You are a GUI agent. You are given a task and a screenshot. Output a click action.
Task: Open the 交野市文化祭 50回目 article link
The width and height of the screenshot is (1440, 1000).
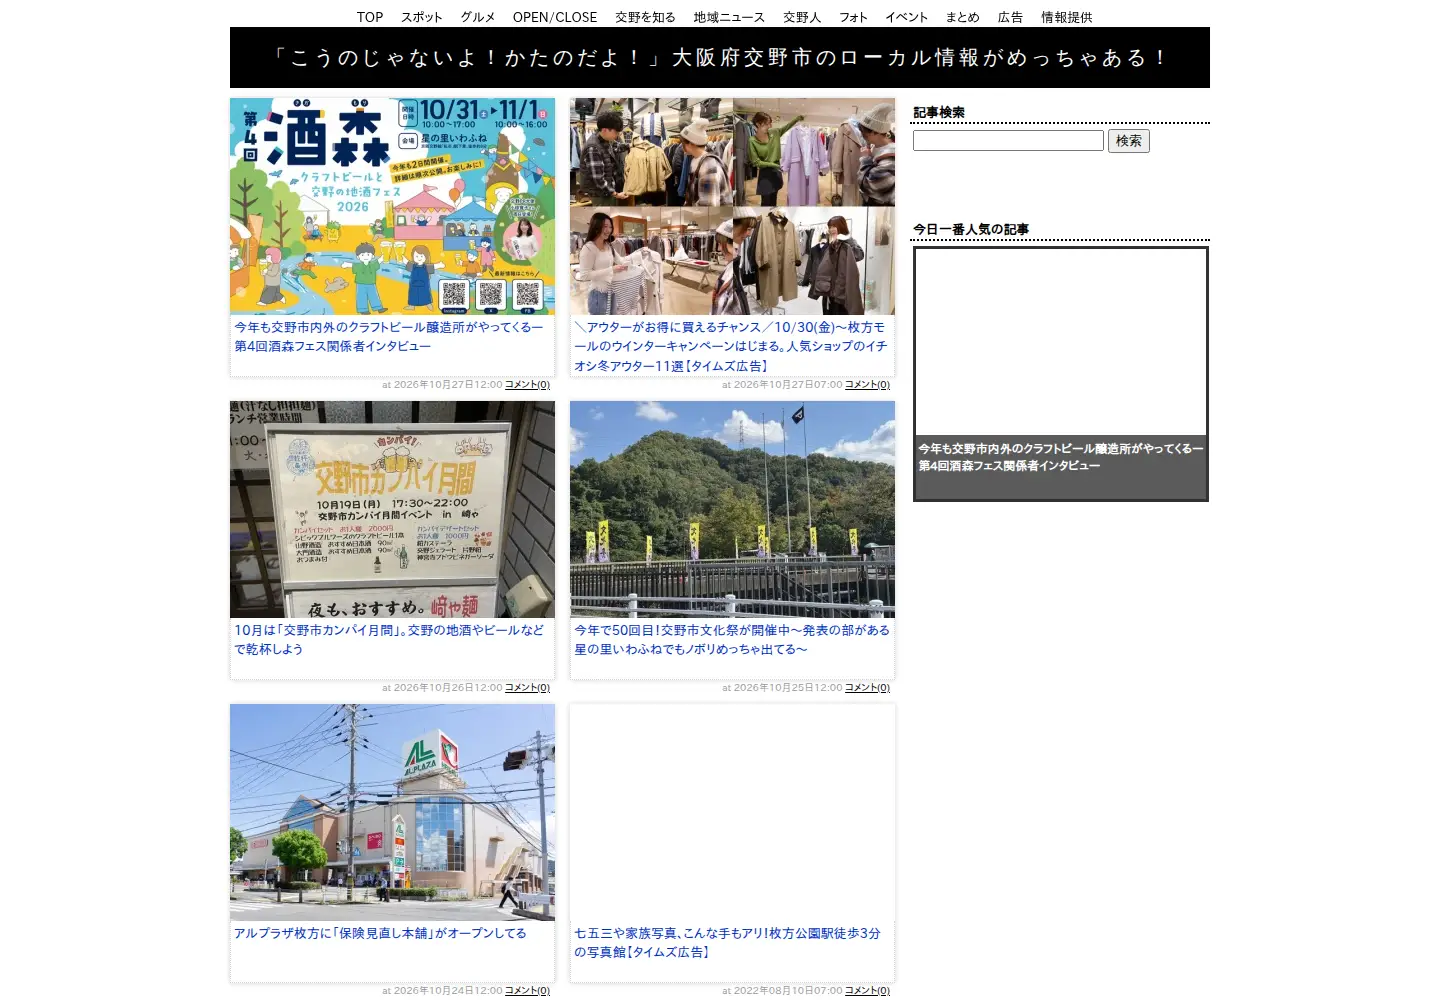click(732, 640)
